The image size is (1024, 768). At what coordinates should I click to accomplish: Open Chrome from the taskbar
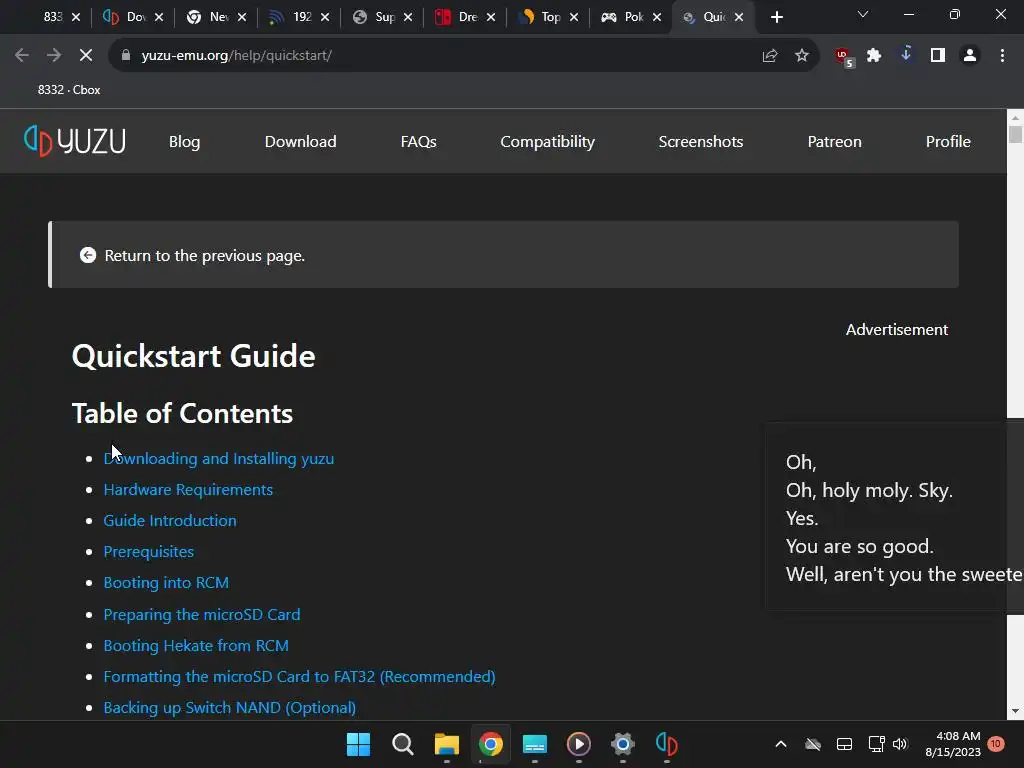coord(490,744)
